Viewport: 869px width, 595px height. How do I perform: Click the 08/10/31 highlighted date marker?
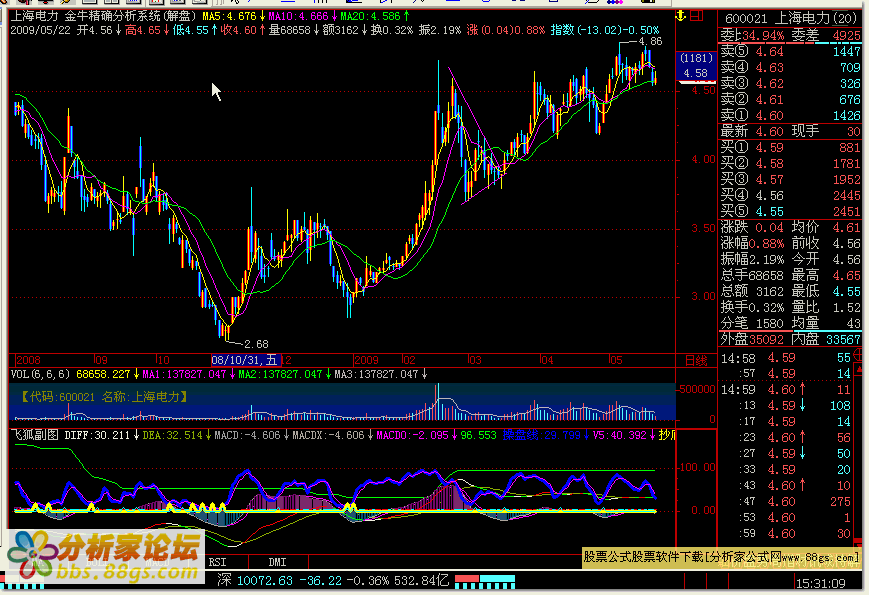coord(246,360)
